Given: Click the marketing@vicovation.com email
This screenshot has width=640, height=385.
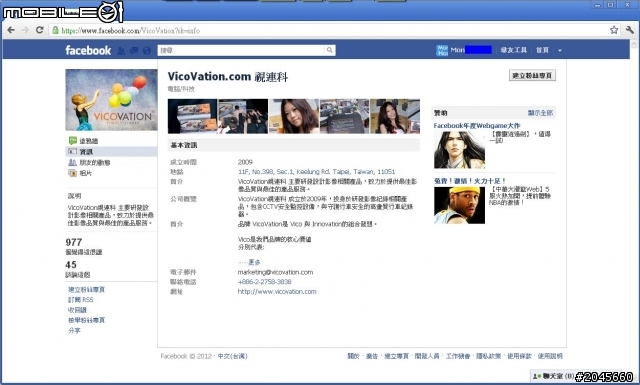Looking at the screenshot, I should point(275,272).
